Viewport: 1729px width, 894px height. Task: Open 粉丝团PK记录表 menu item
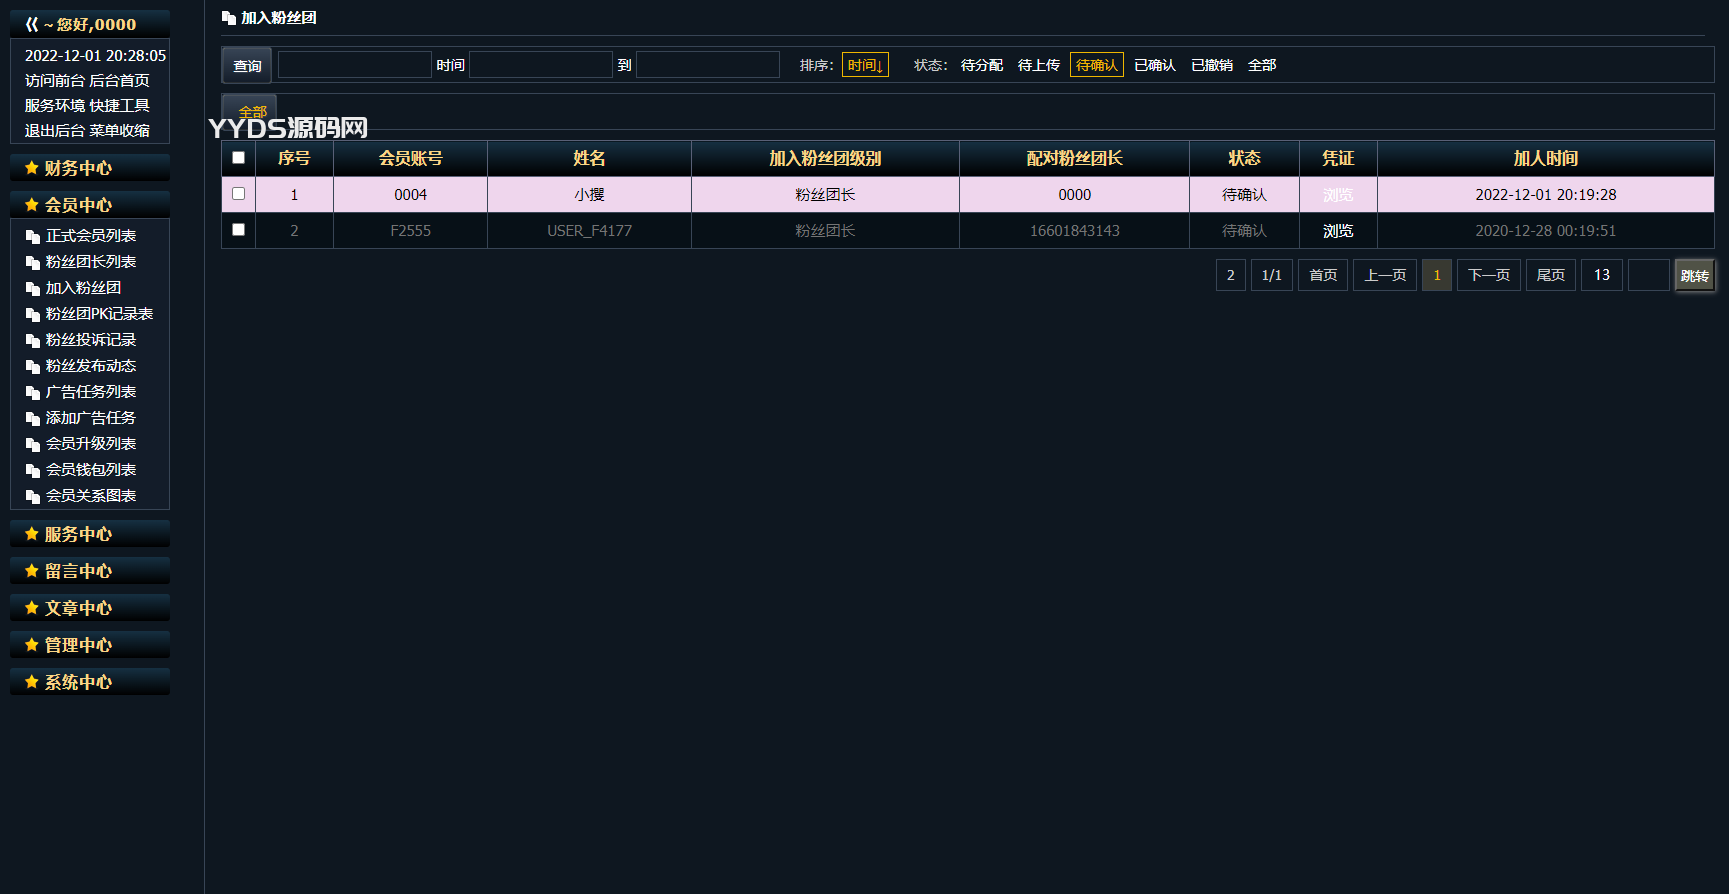(x=99, y=314)
